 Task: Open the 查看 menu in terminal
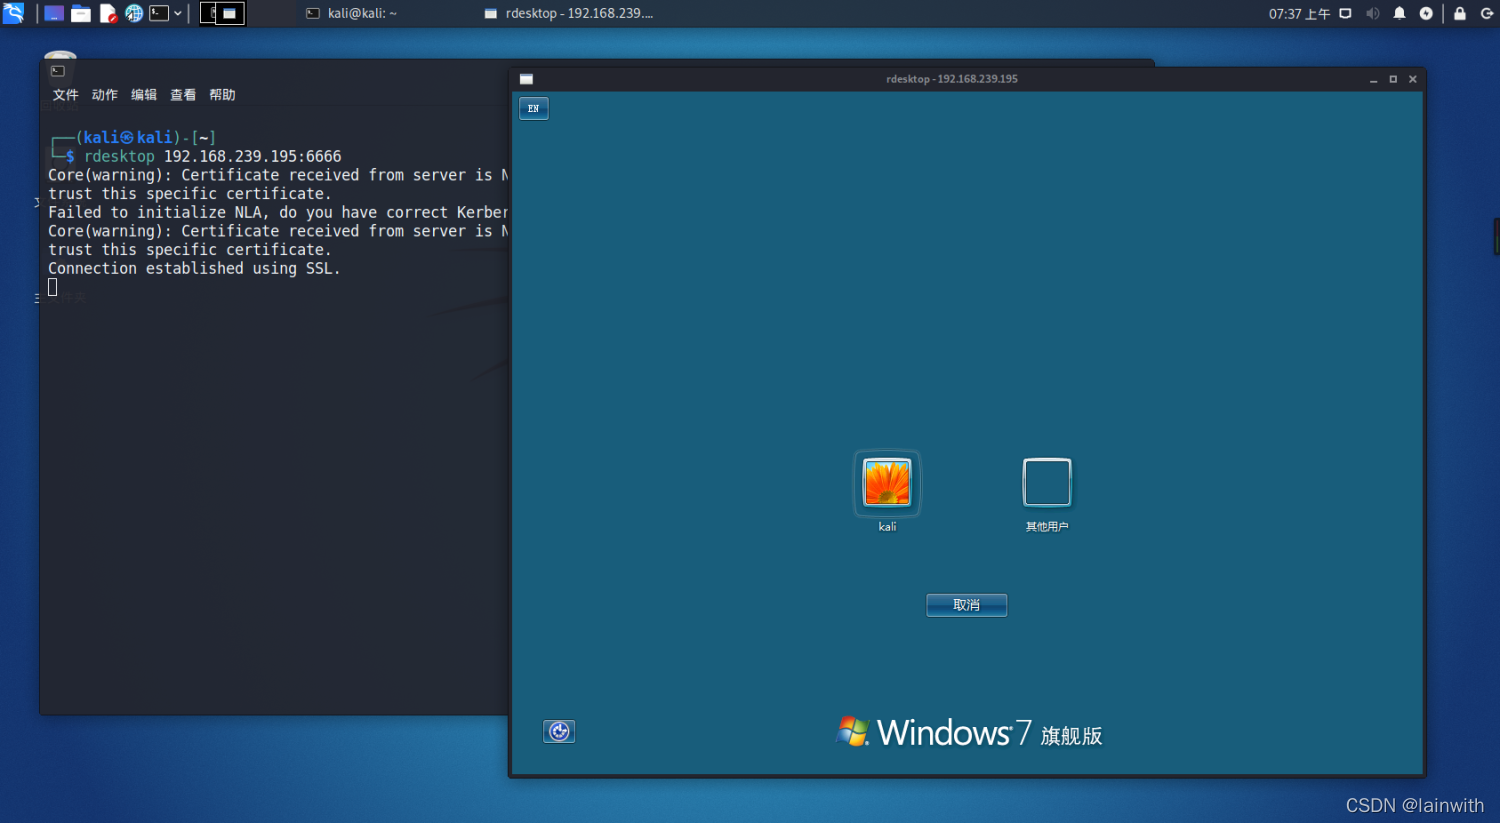point(183,95)
